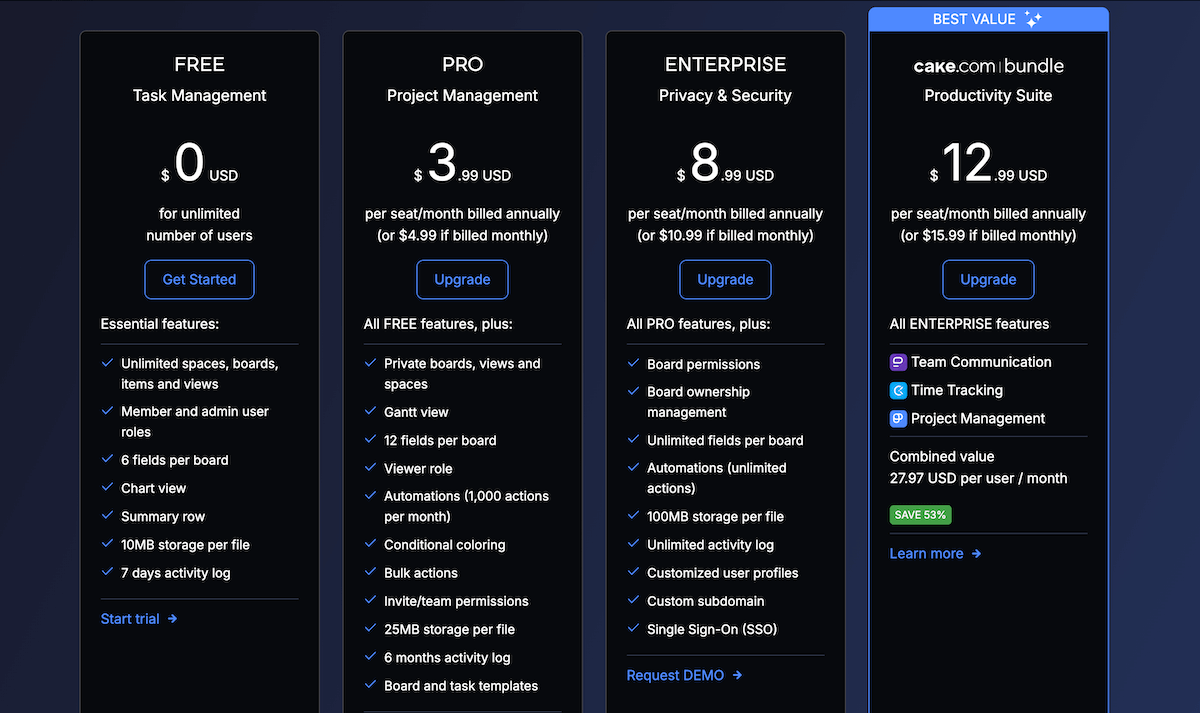Click the arrow next to Learn more
Viewport: 1200px width, 713px height.
(x=975, y=553)
